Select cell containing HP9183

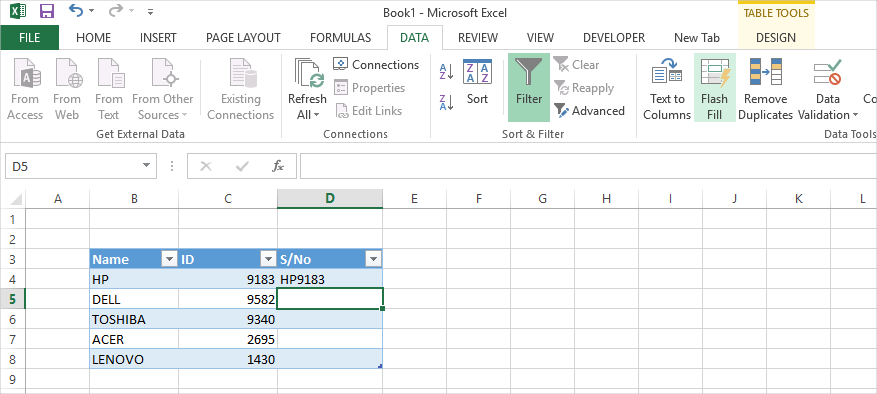click(330, 279)
